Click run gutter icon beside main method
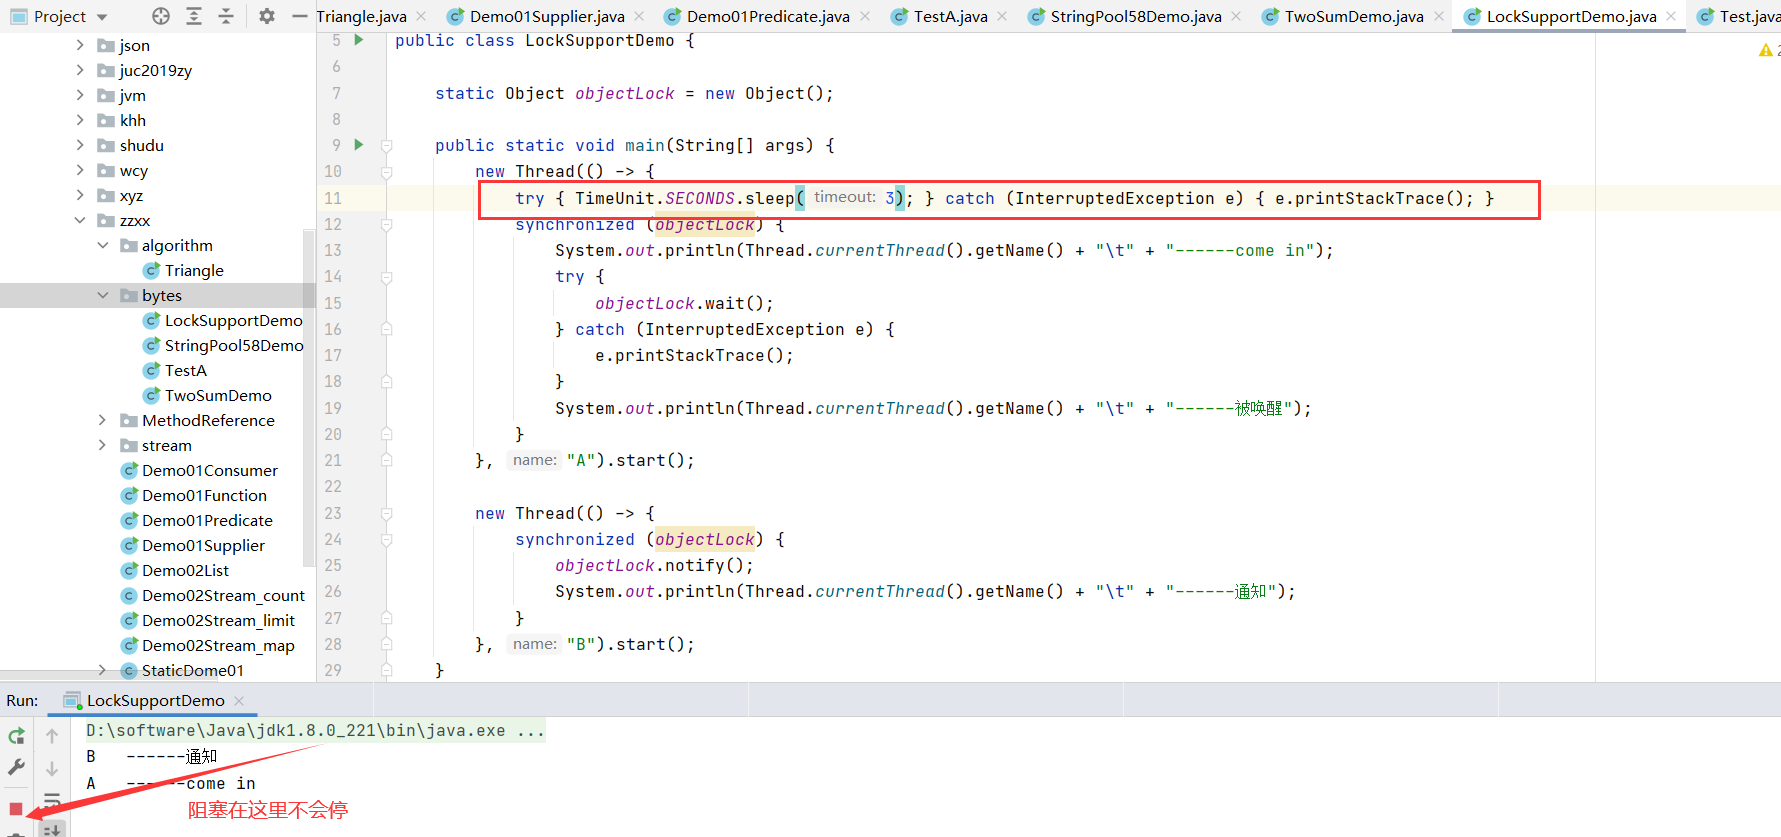Image resolution: width=1781 pixels, height=837 pixels. 359,145
